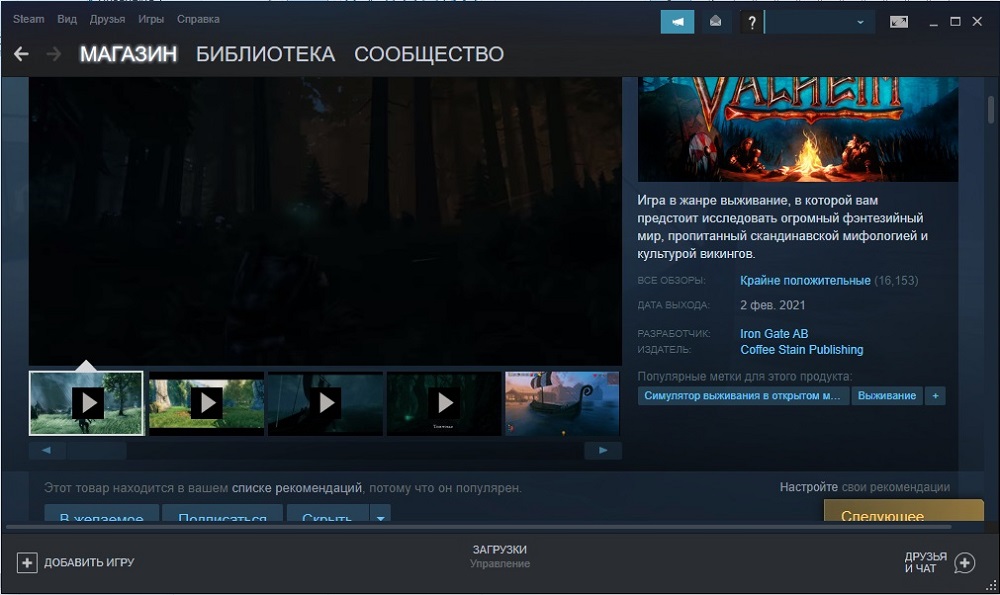Screen dimensions: 1000x595
Task: Switch to Big Picture mode icon
Action: (x=899, y=21)
